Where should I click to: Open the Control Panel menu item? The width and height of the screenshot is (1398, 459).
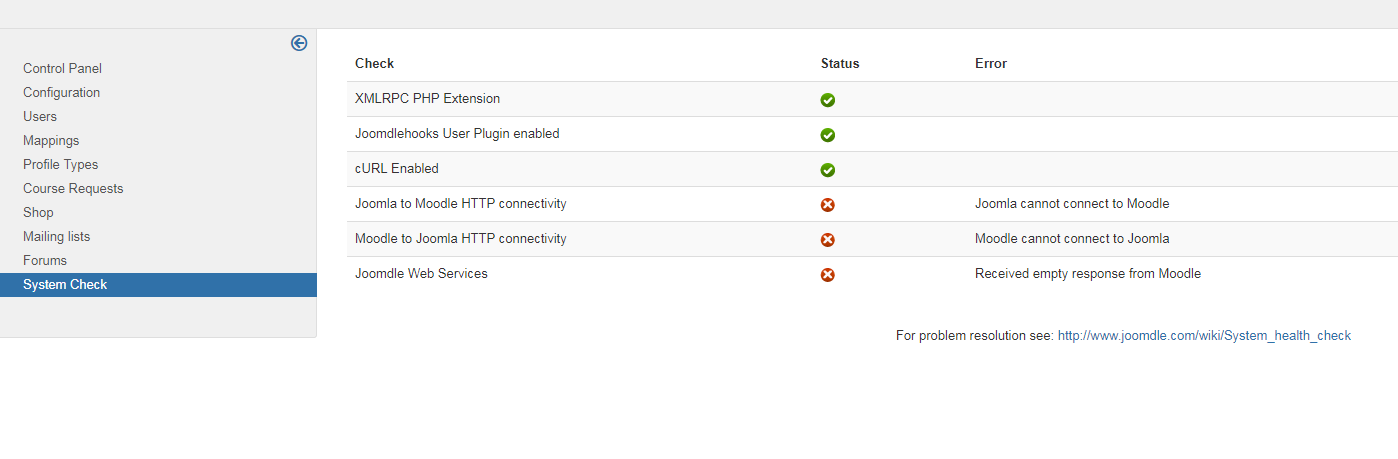coord(62,69)
